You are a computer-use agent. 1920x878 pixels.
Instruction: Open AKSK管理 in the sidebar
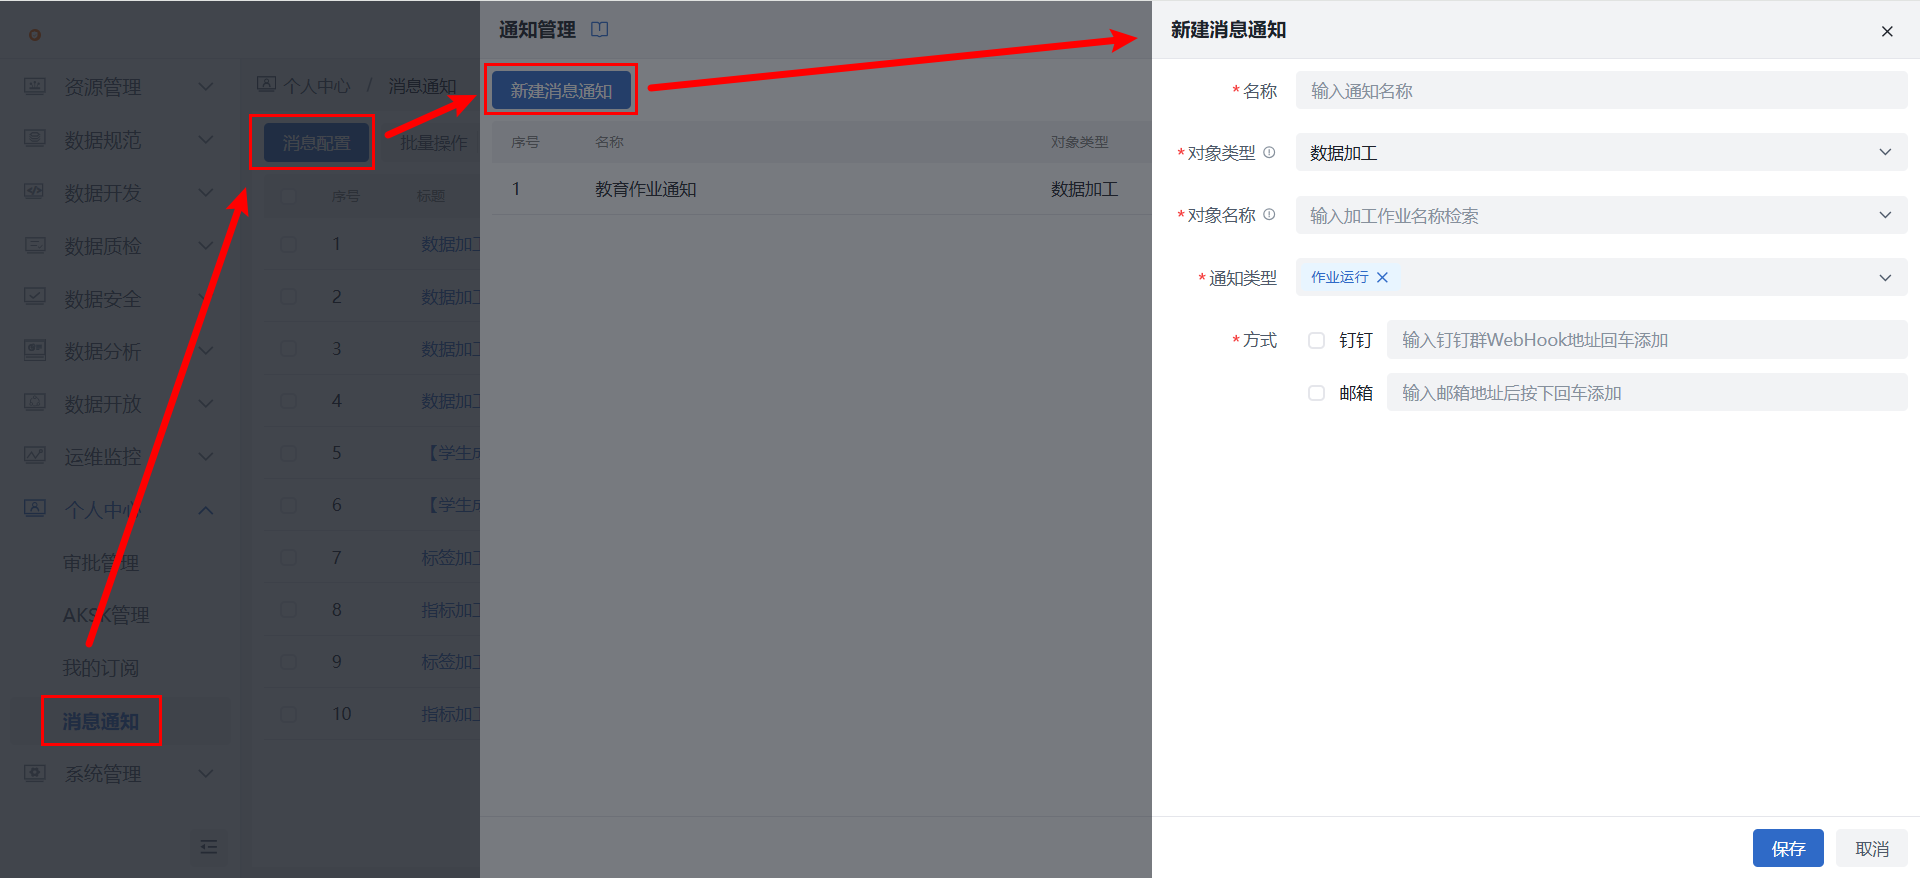click(106, 615)
